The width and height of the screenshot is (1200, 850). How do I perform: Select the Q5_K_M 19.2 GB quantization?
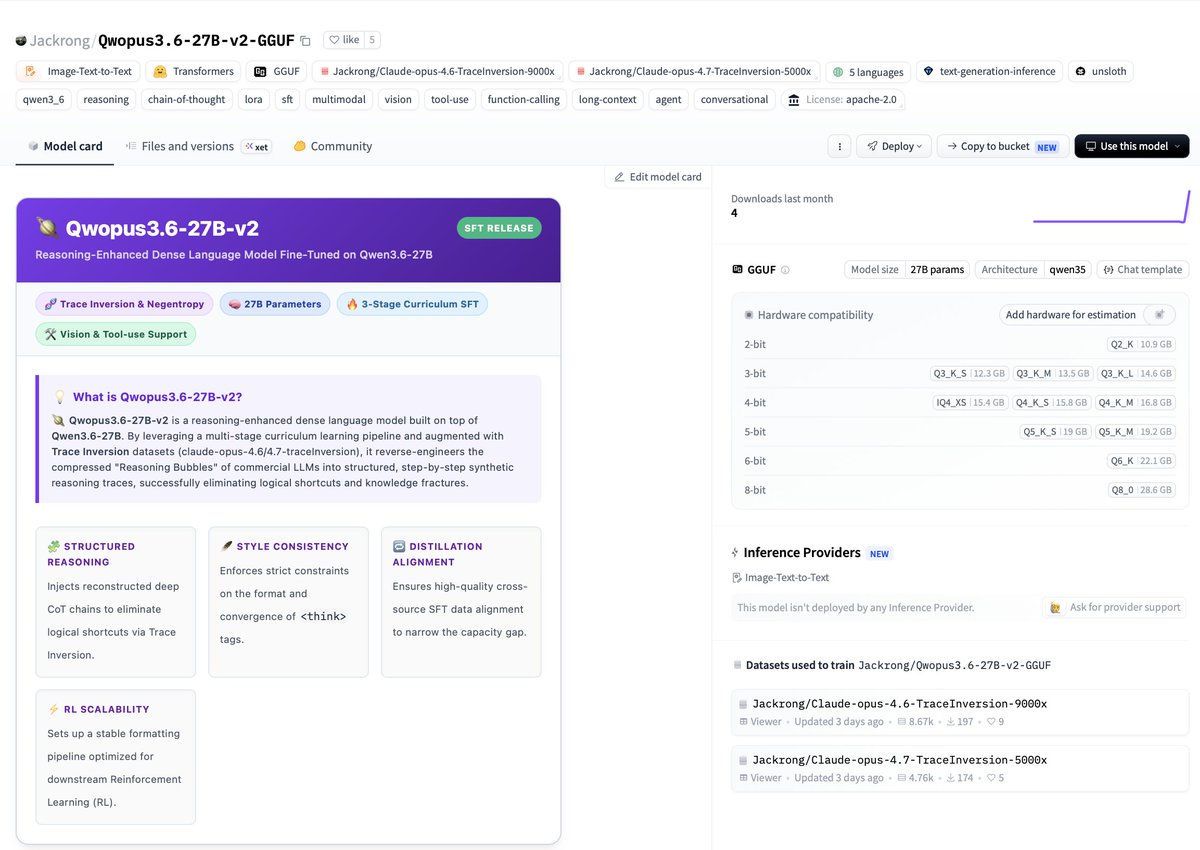click(1136, 432)
